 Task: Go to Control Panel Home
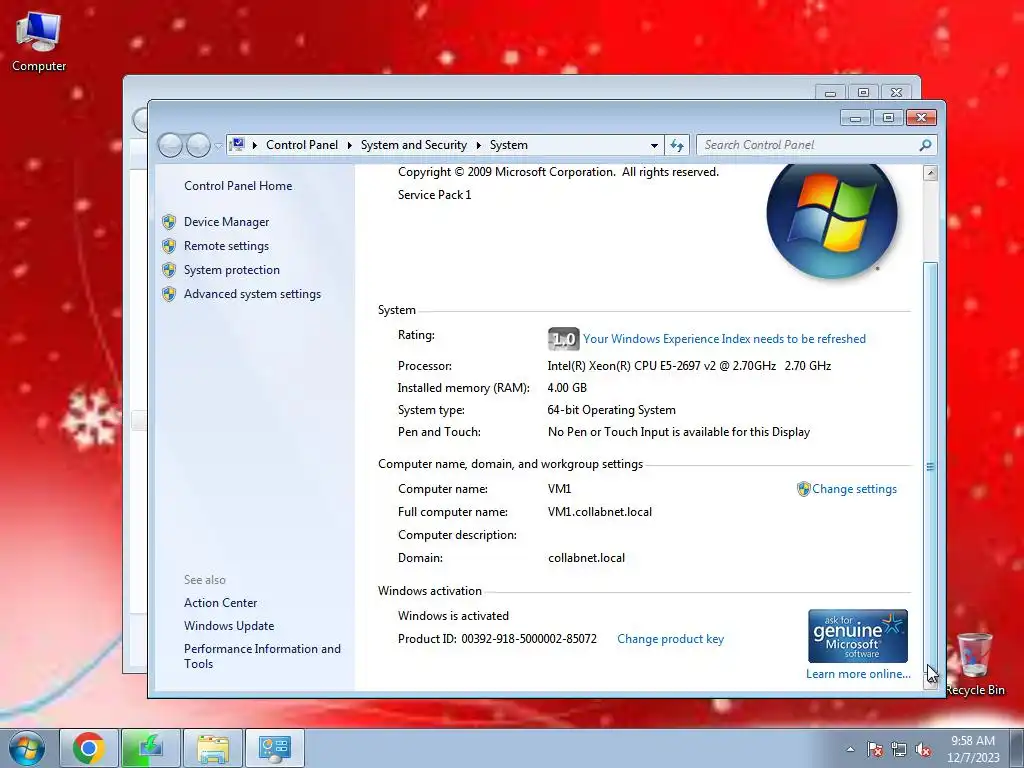[x=238, y=186]
